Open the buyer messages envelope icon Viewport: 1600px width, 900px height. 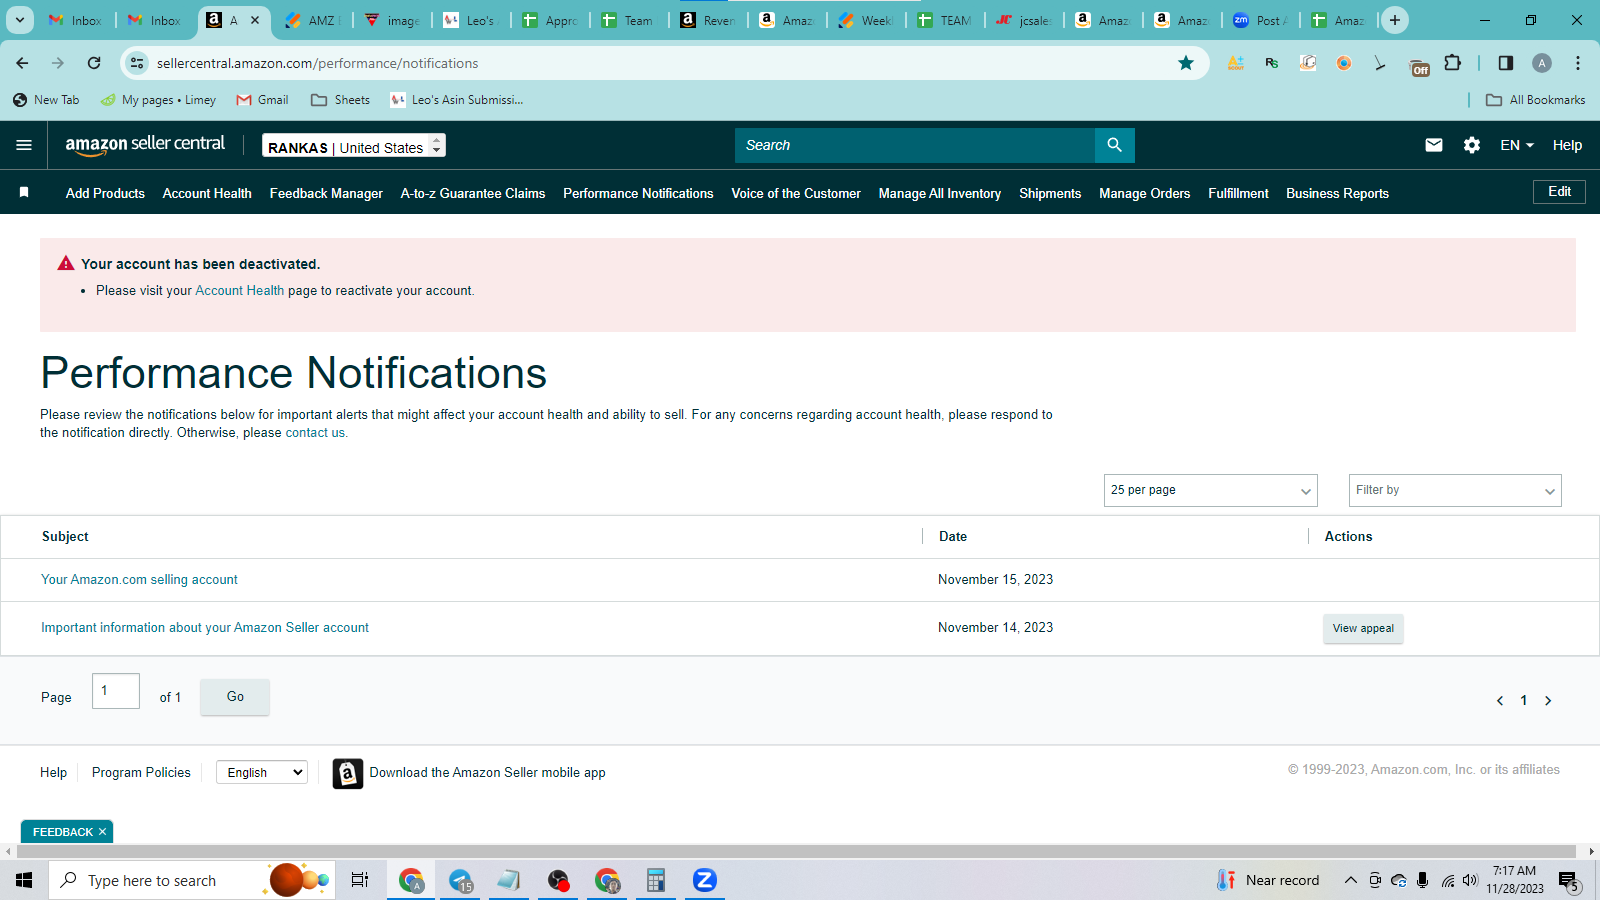[1434, 145]
